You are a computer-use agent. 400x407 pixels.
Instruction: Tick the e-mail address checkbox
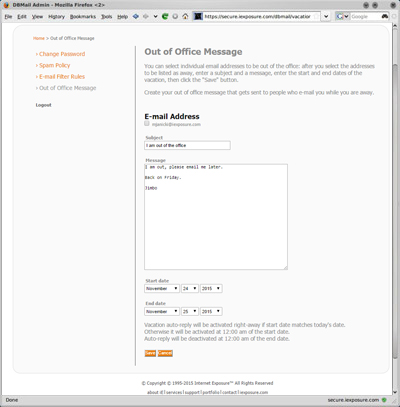tap(147, 123)
